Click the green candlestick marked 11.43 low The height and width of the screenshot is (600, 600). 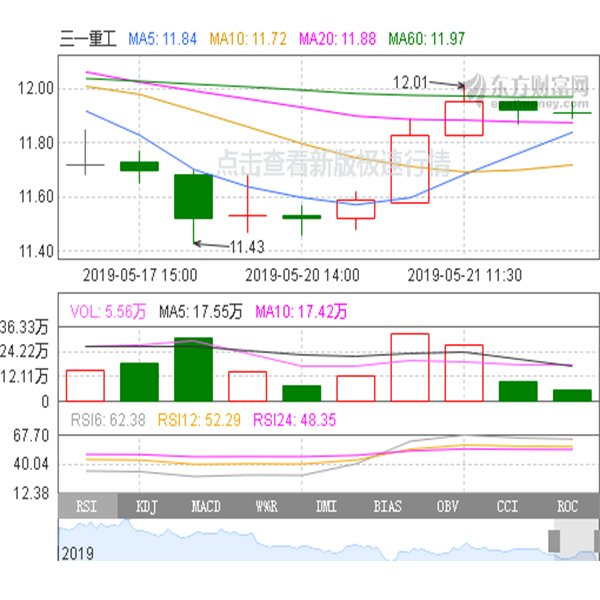click(x=193, y=196)
